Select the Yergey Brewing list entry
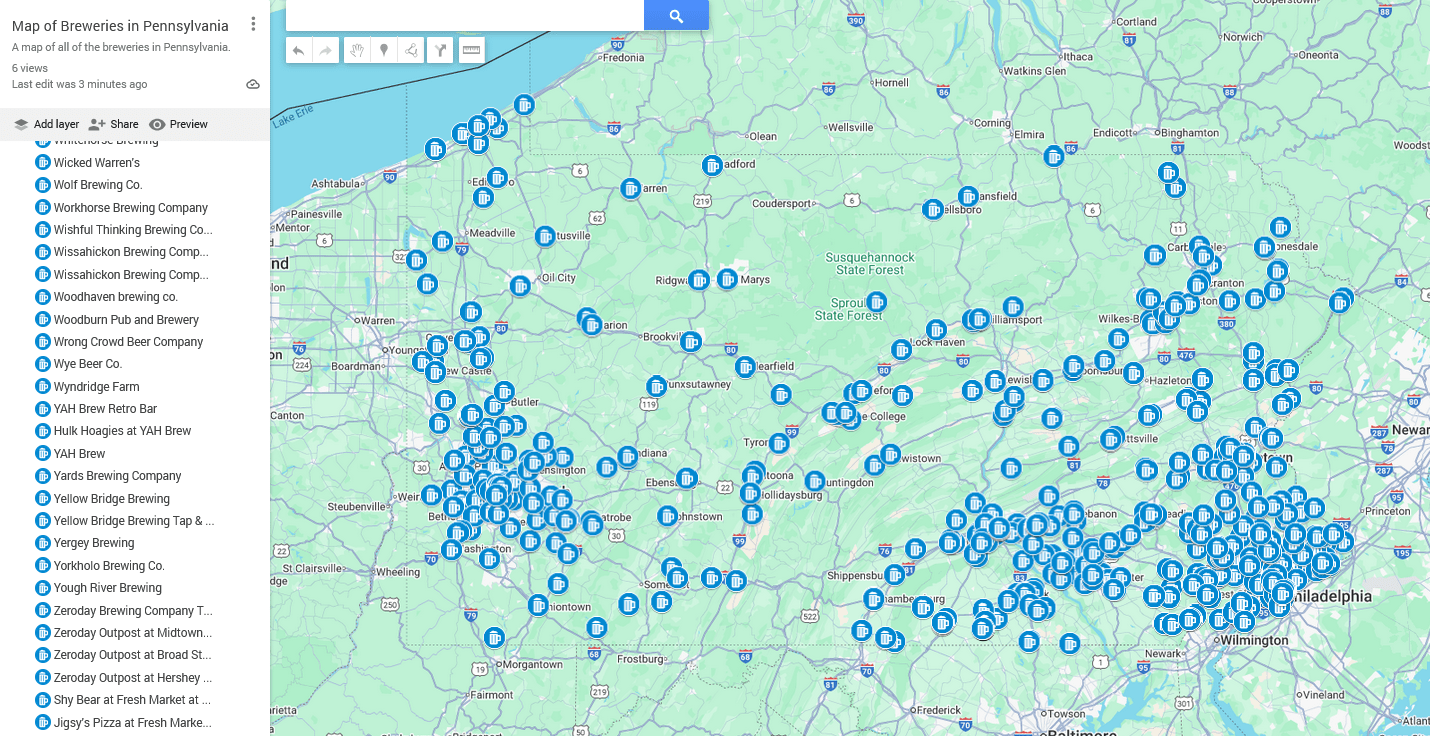This screenshot has width=1430, height=736. click(x=95, y=542)
